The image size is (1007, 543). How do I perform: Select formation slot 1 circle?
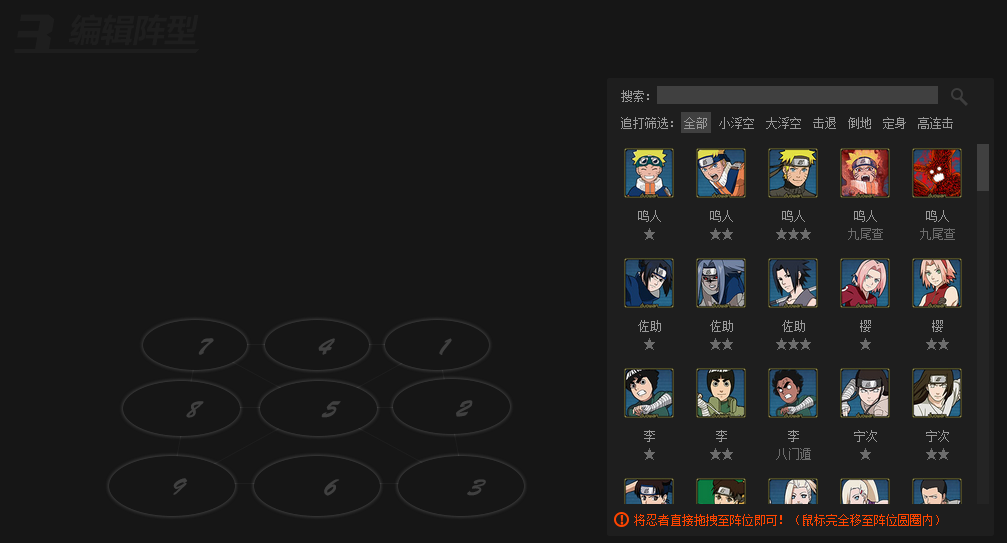(x=437, y=345)
